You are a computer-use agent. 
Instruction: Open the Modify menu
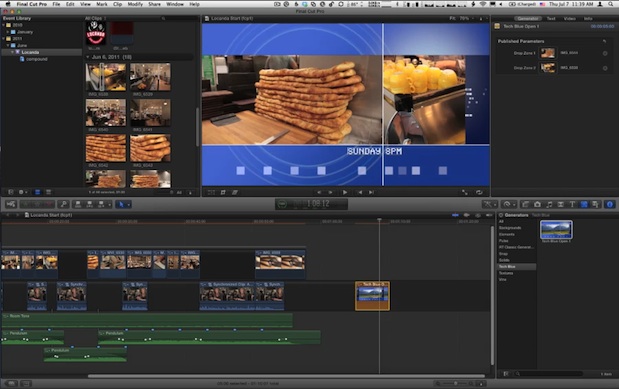pos(135,4)
